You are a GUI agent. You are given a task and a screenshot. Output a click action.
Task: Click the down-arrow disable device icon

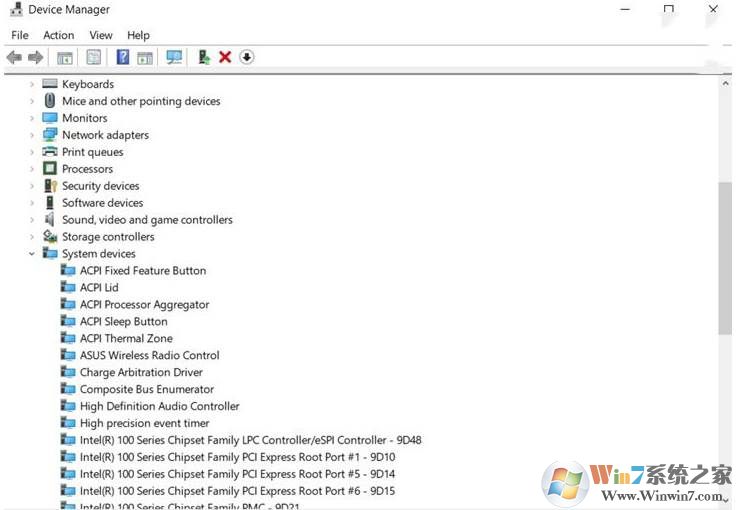tap(247, 58)
